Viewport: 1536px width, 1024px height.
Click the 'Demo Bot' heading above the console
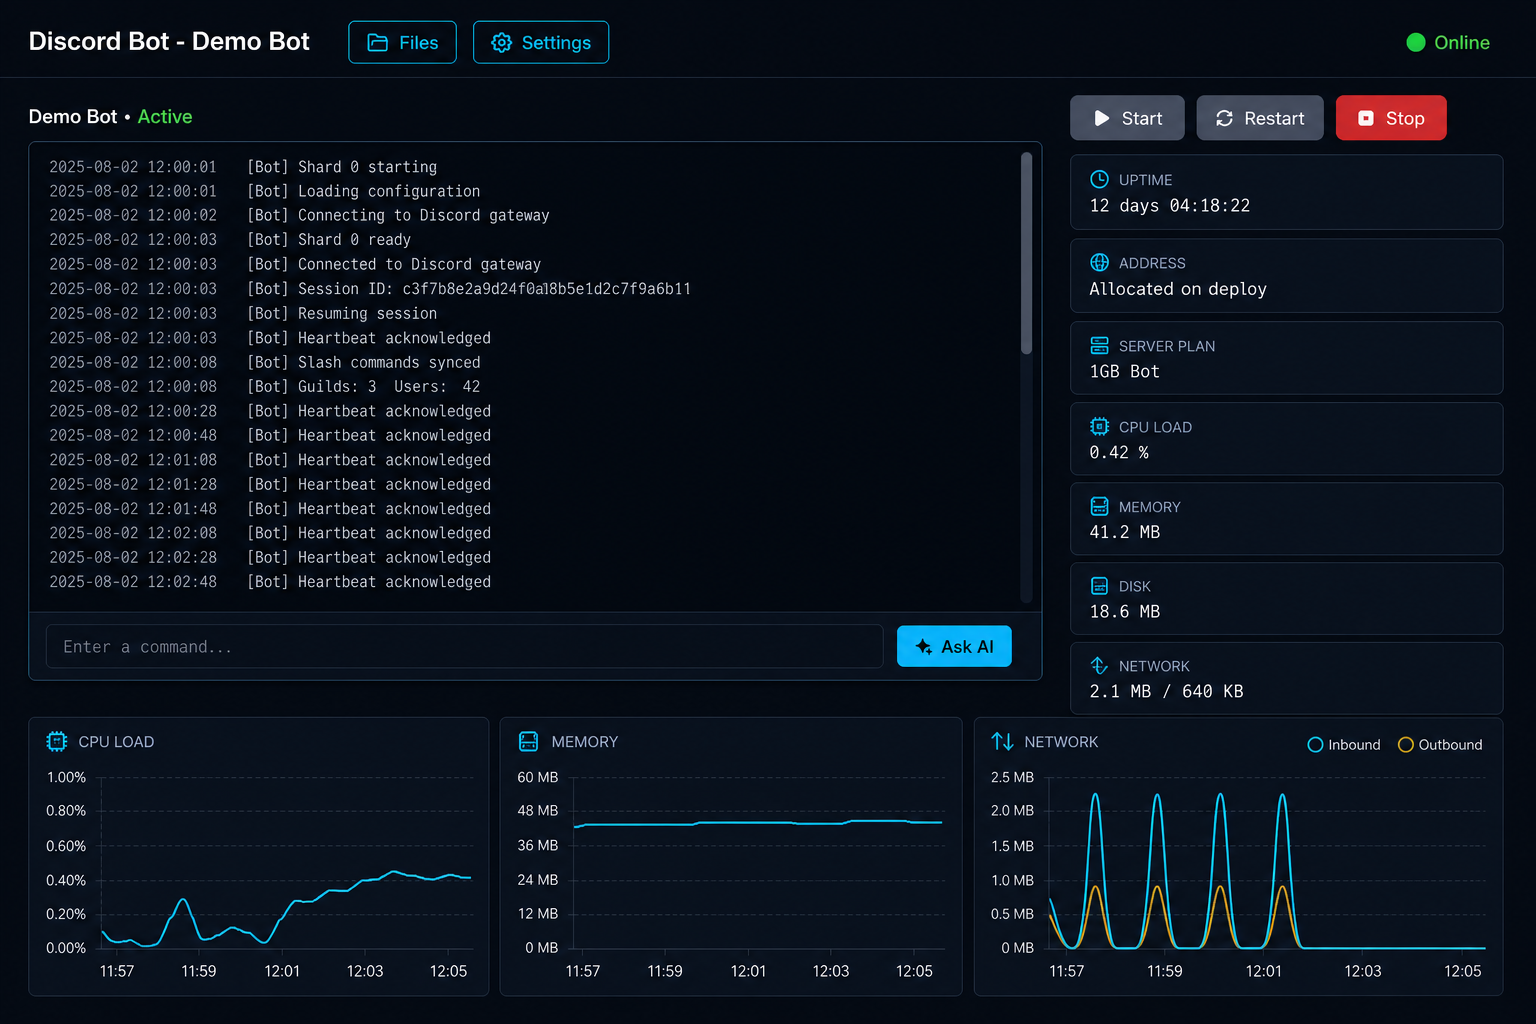(x=73, y=116)
